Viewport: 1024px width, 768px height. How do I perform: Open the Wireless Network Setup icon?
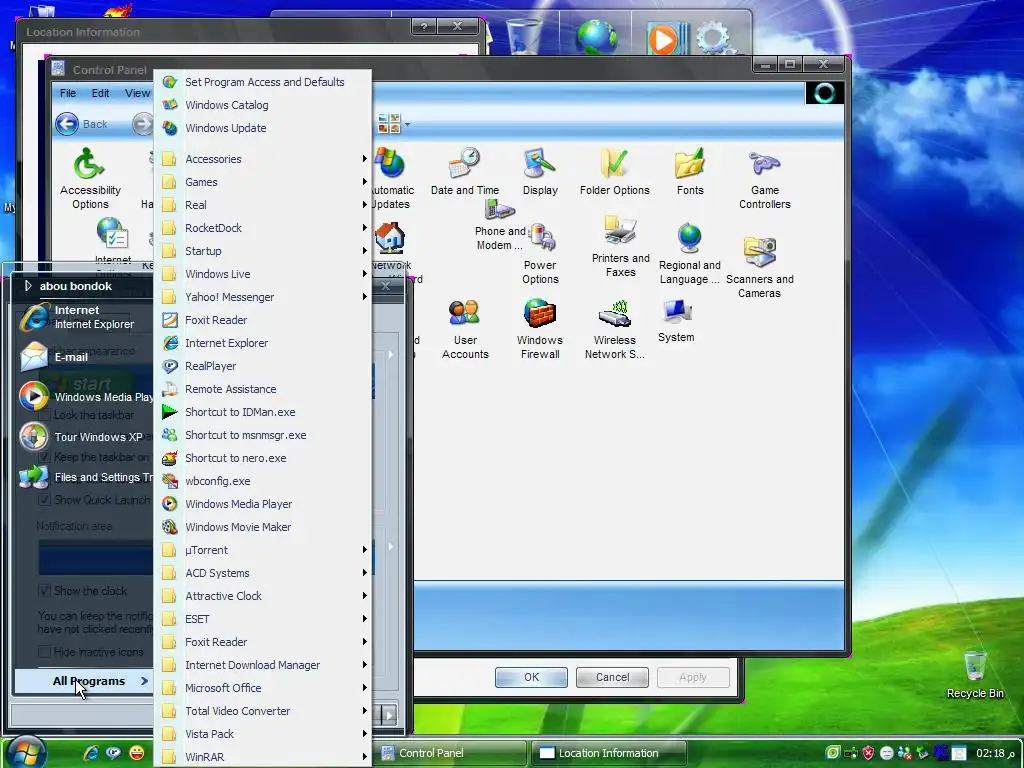coord(614,329)
